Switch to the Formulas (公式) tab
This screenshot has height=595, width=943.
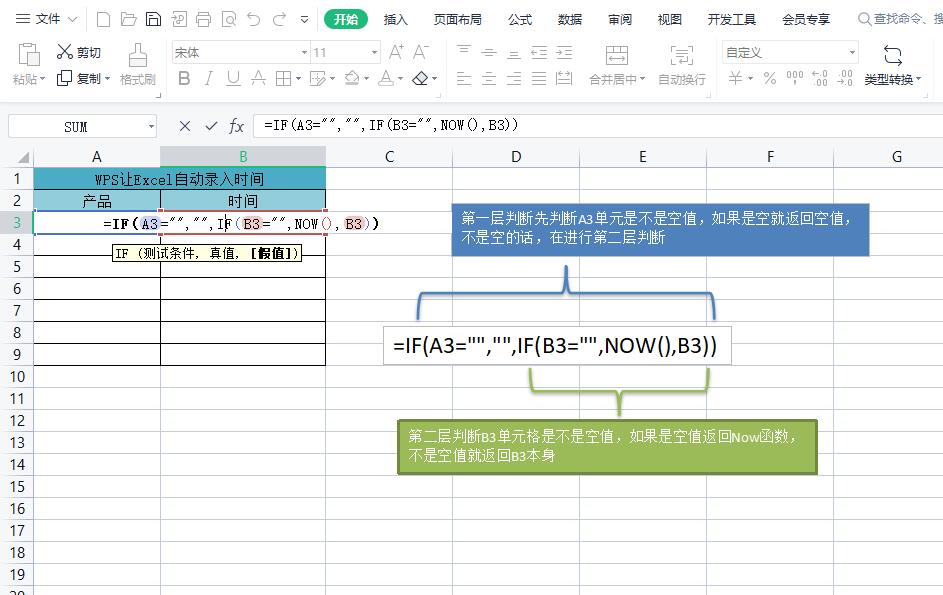(520, 19)
